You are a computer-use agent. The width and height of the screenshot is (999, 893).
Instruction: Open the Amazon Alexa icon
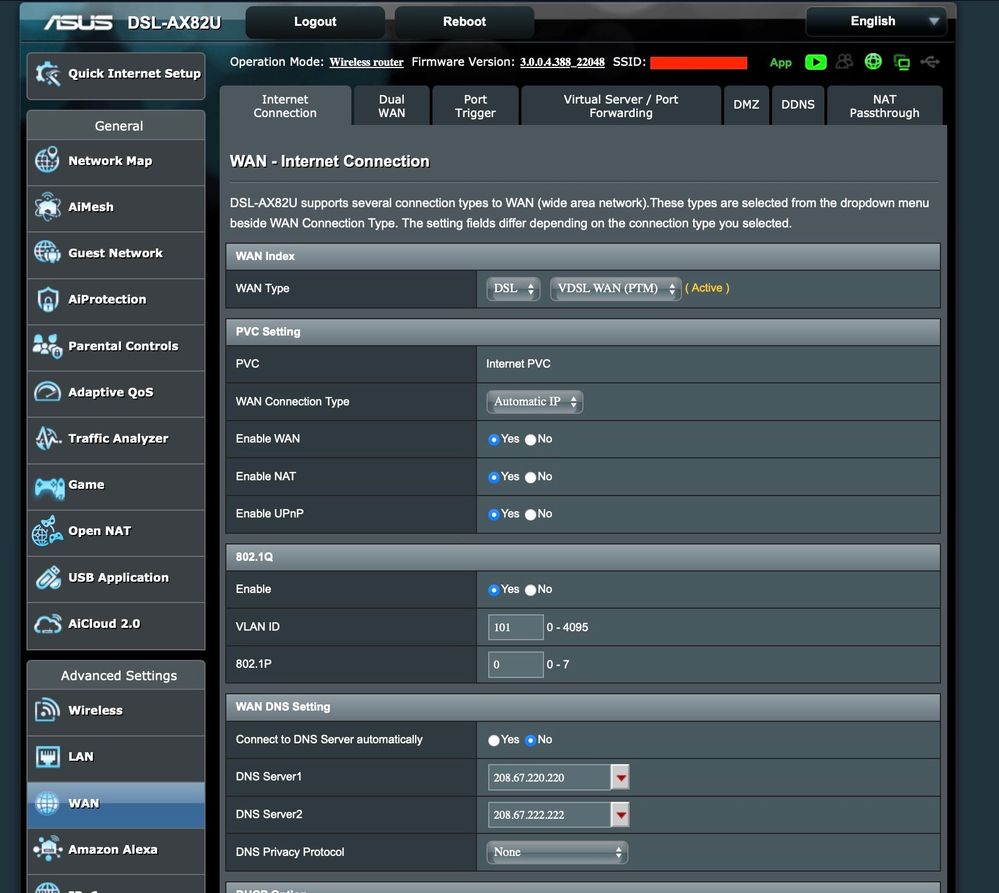pos(47,849)
